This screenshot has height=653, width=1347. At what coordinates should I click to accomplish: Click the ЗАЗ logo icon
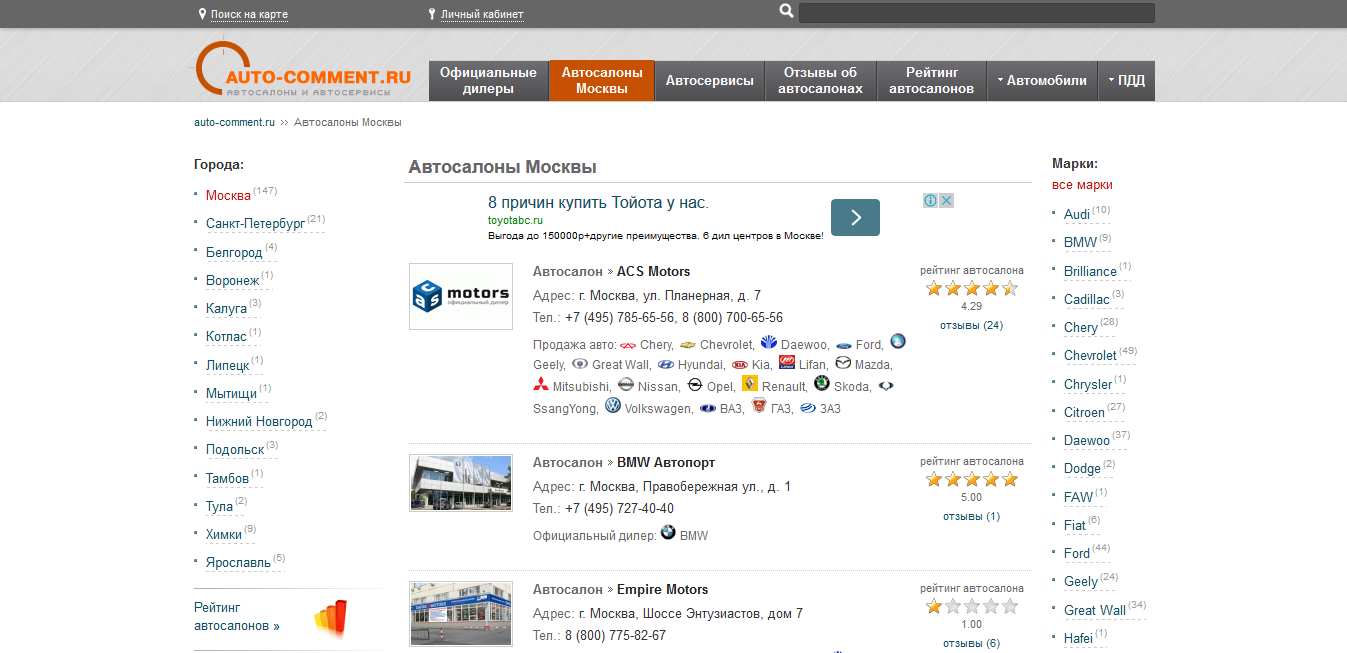[x=808, y=408]
